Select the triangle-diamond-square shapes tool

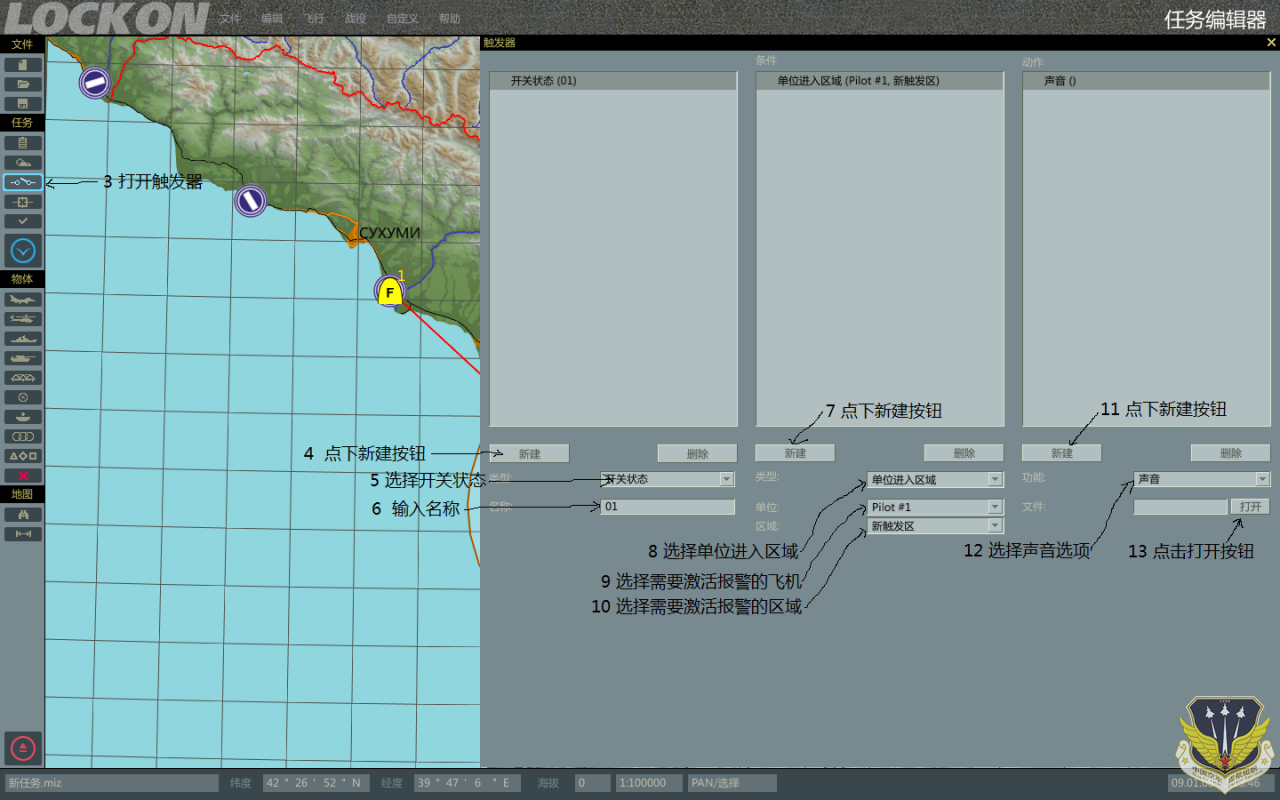[x=22, y=455]
